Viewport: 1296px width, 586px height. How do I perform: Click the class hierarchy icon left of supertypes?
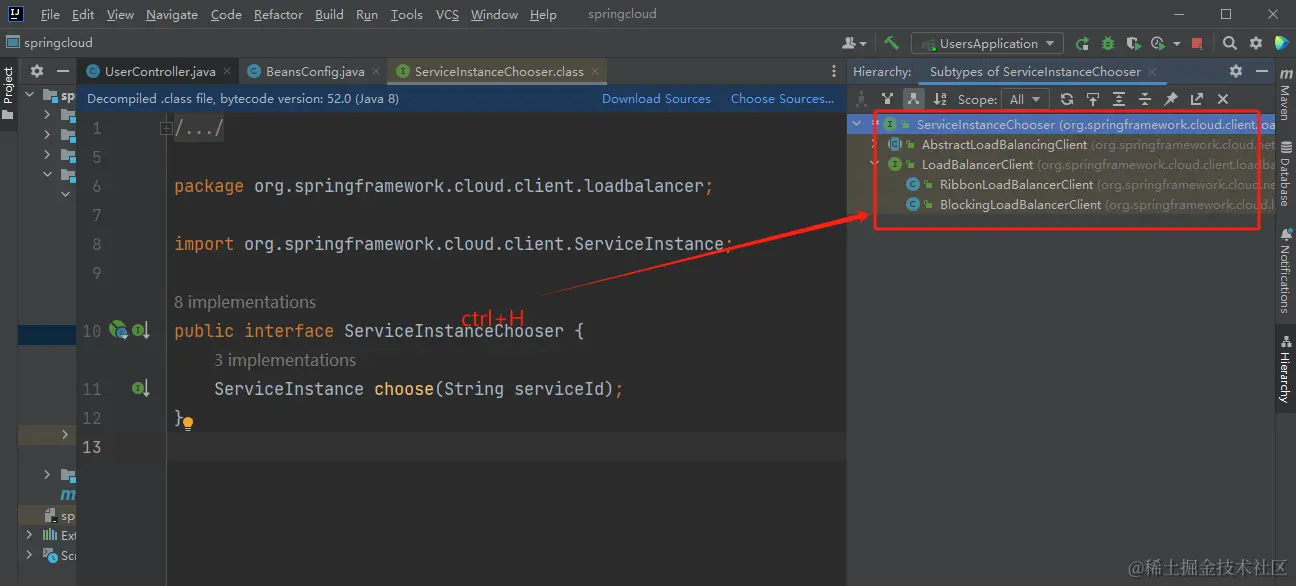[x=861, y=99]
